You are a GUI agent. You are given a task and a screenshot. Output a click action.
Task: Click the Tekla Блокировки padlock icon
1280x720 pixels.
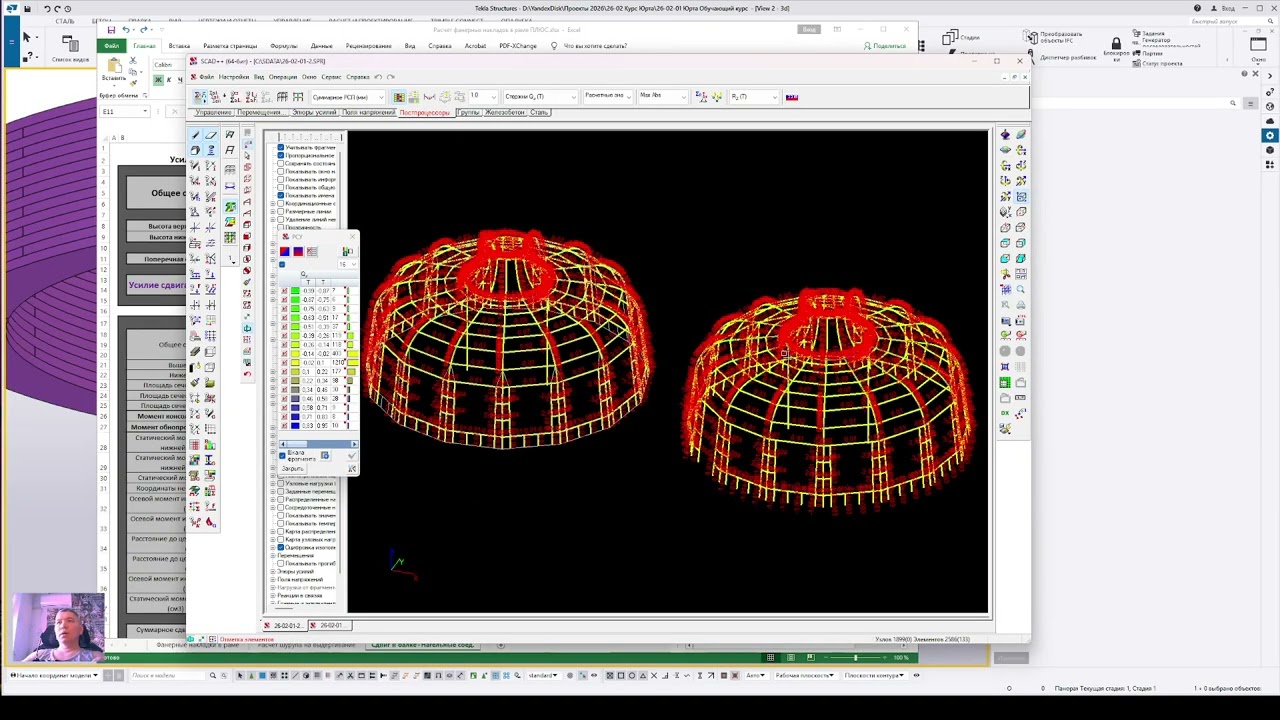pyautogui.click(x=1116, y=44)
